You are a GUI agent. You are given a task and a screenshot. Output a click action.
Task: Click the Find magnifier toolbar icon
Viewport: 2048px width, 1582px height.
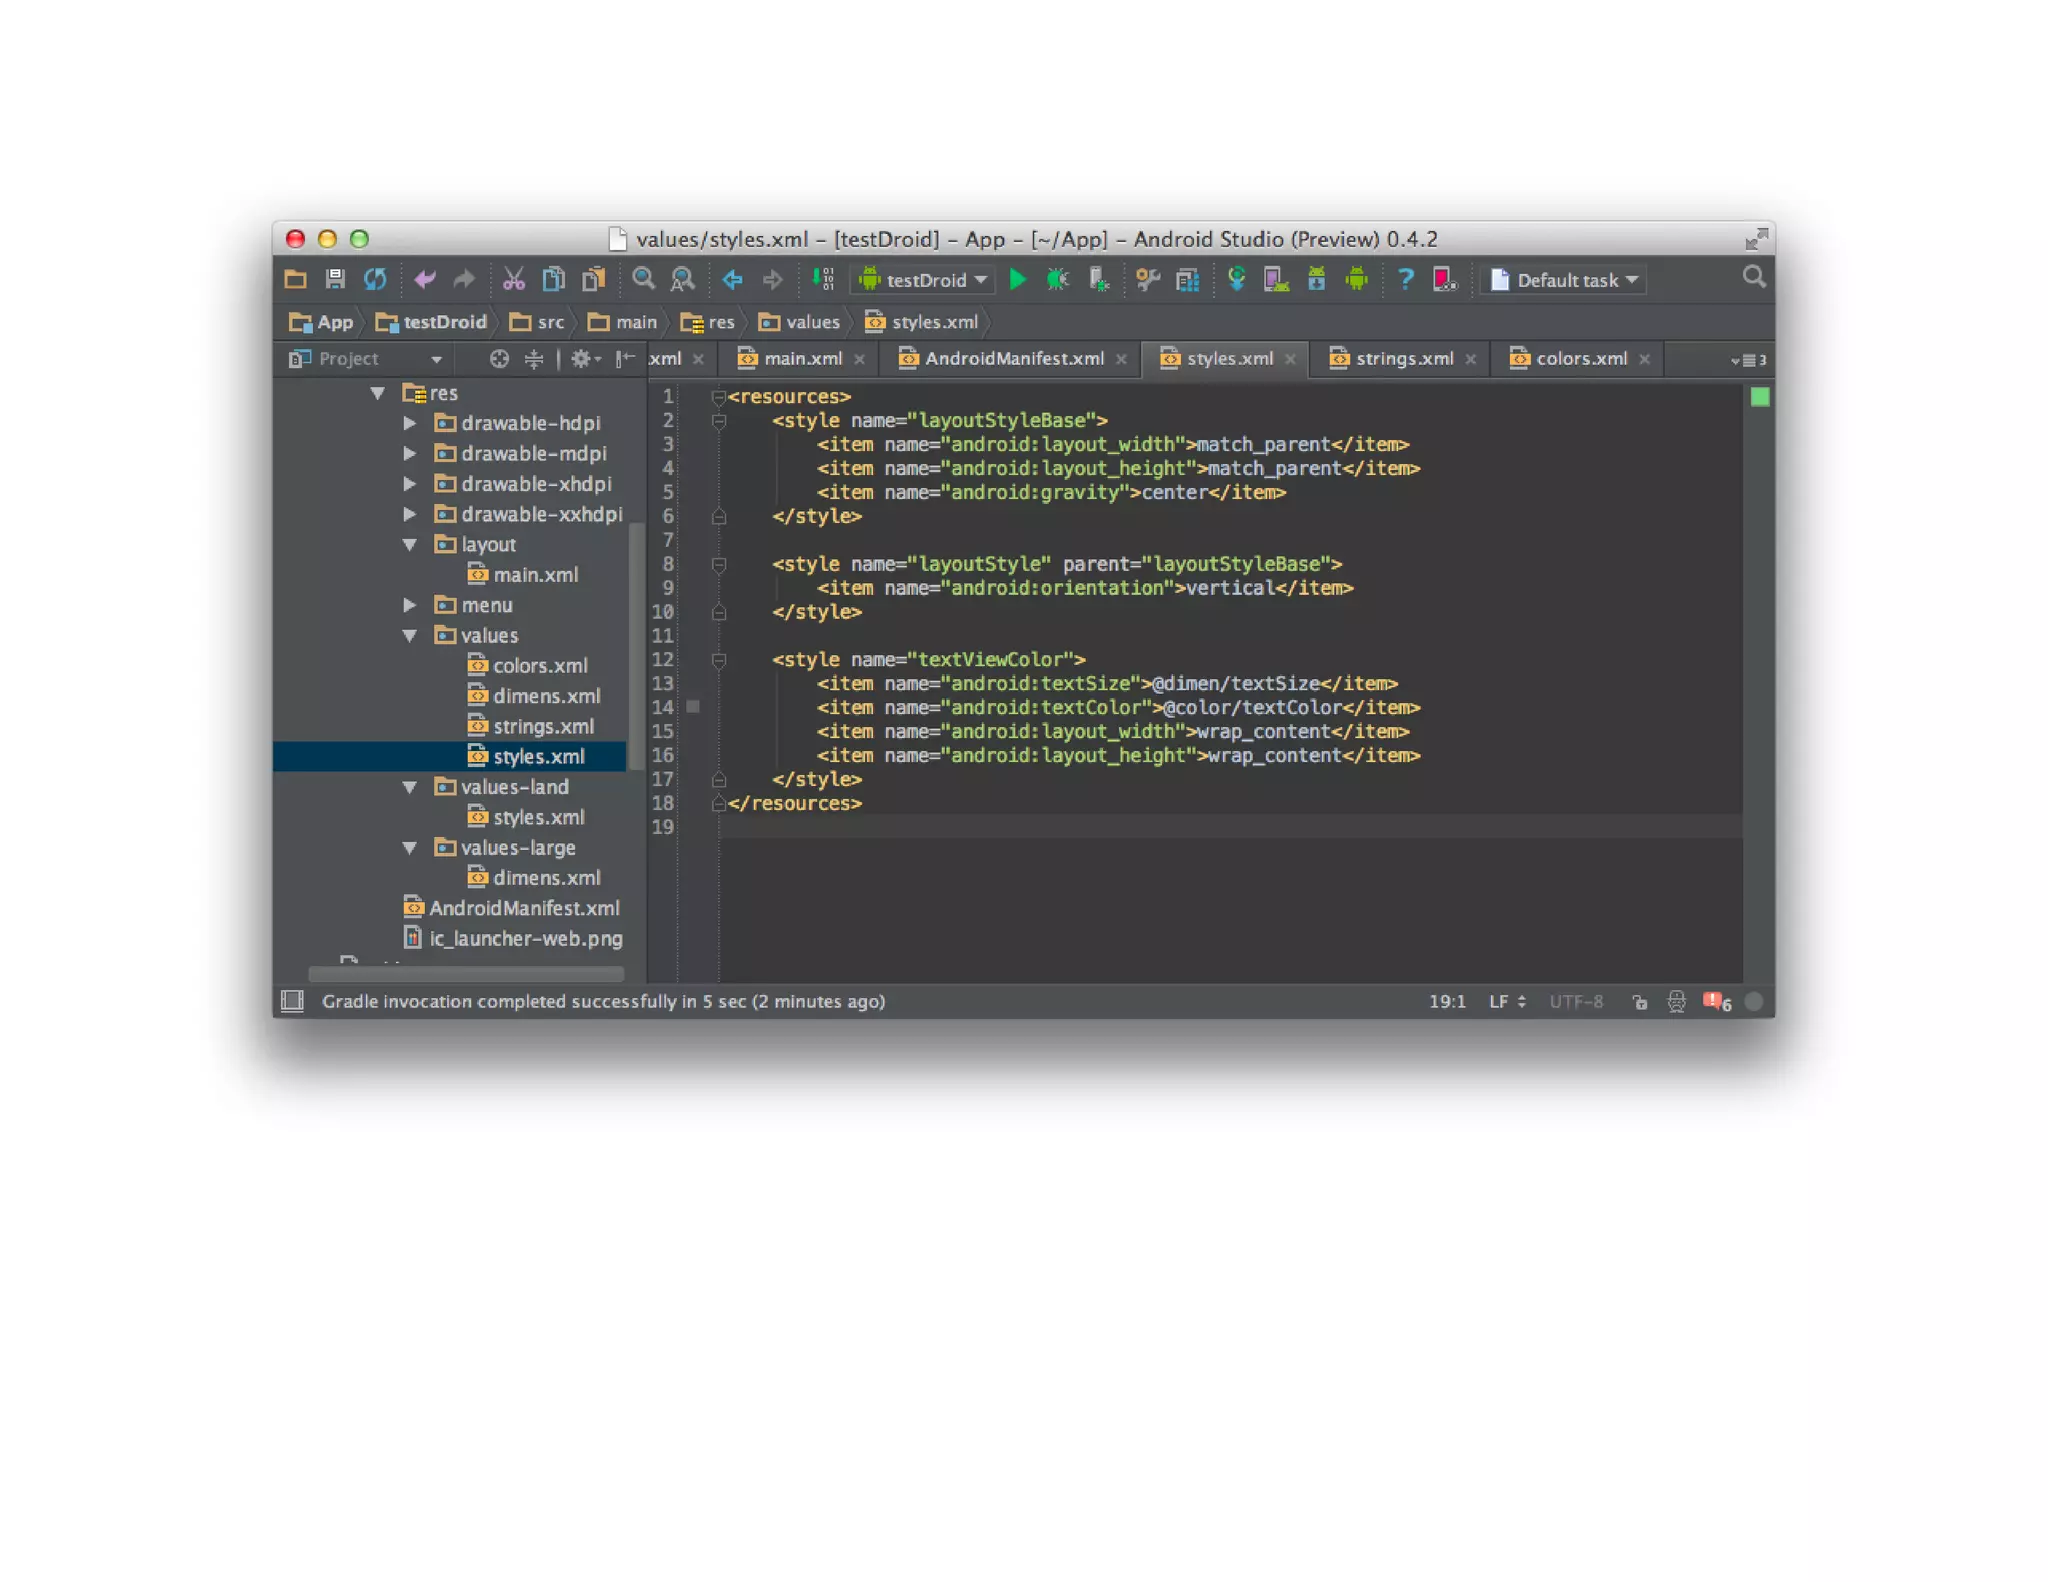(643, 280)
